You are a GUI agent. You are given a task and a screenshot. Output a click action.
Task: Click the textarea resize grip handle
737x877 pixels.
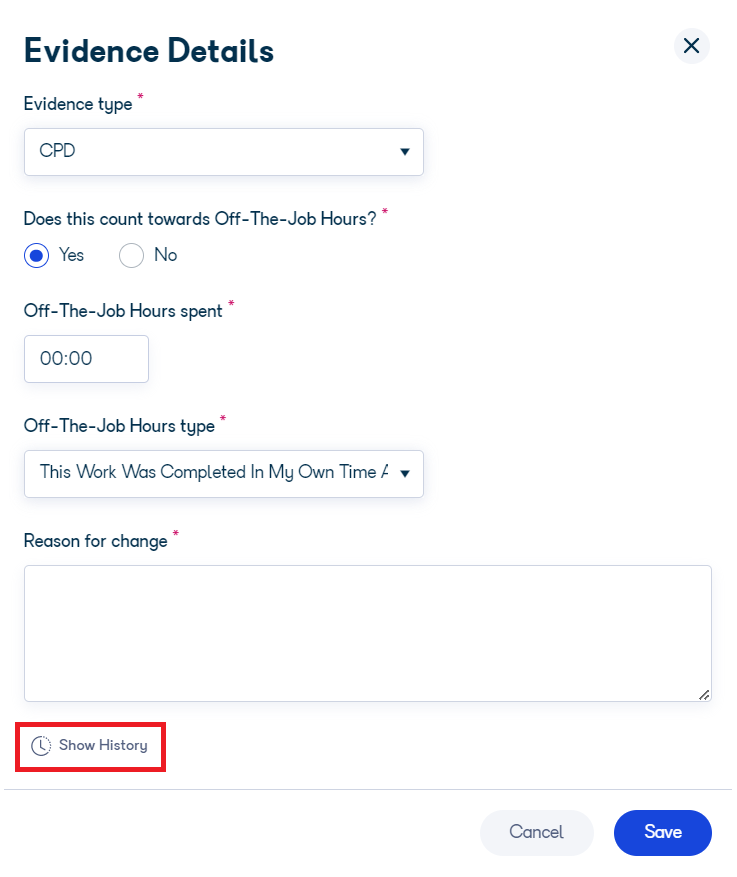(x=704, y=695)
